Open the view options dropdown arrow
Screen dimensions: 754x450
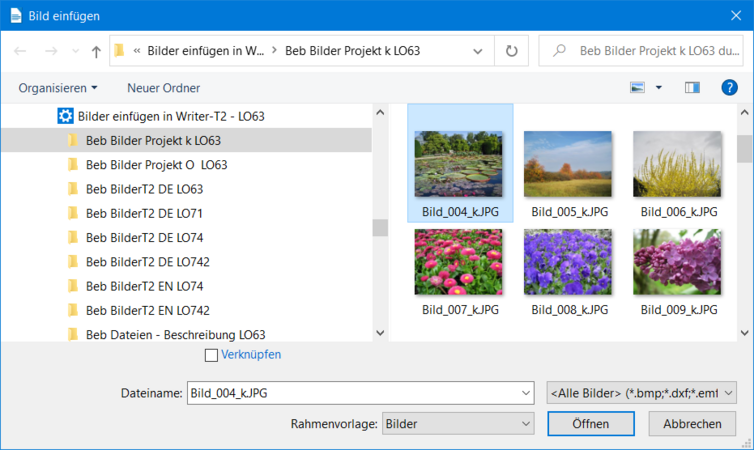click(x=659, y=88)
